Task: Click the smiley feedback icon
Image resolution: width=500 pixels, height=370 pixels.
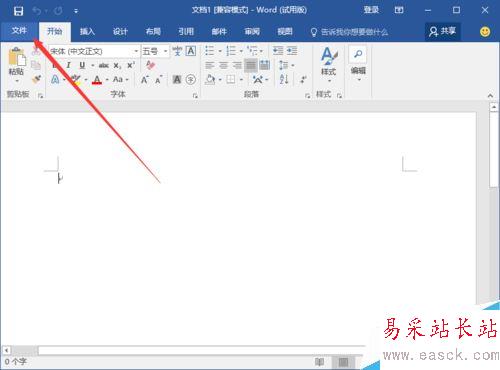Action: pyautogui.click(x=485, y=32)
